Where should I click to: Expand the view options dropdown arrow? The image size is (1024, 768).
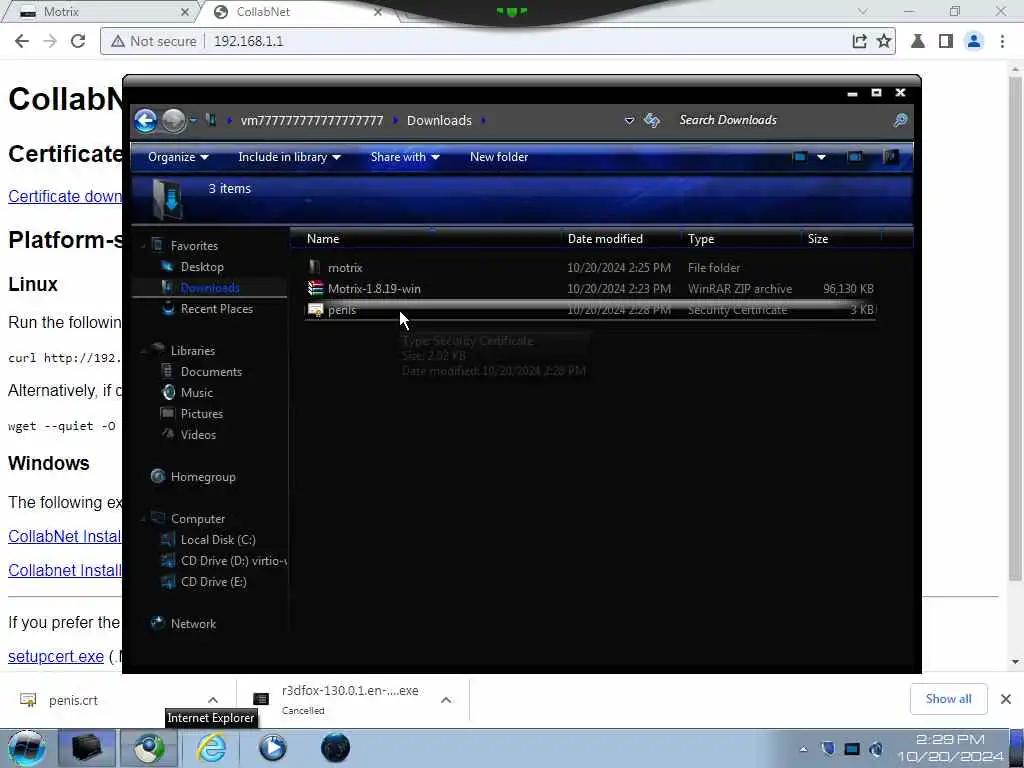point(822,157)
